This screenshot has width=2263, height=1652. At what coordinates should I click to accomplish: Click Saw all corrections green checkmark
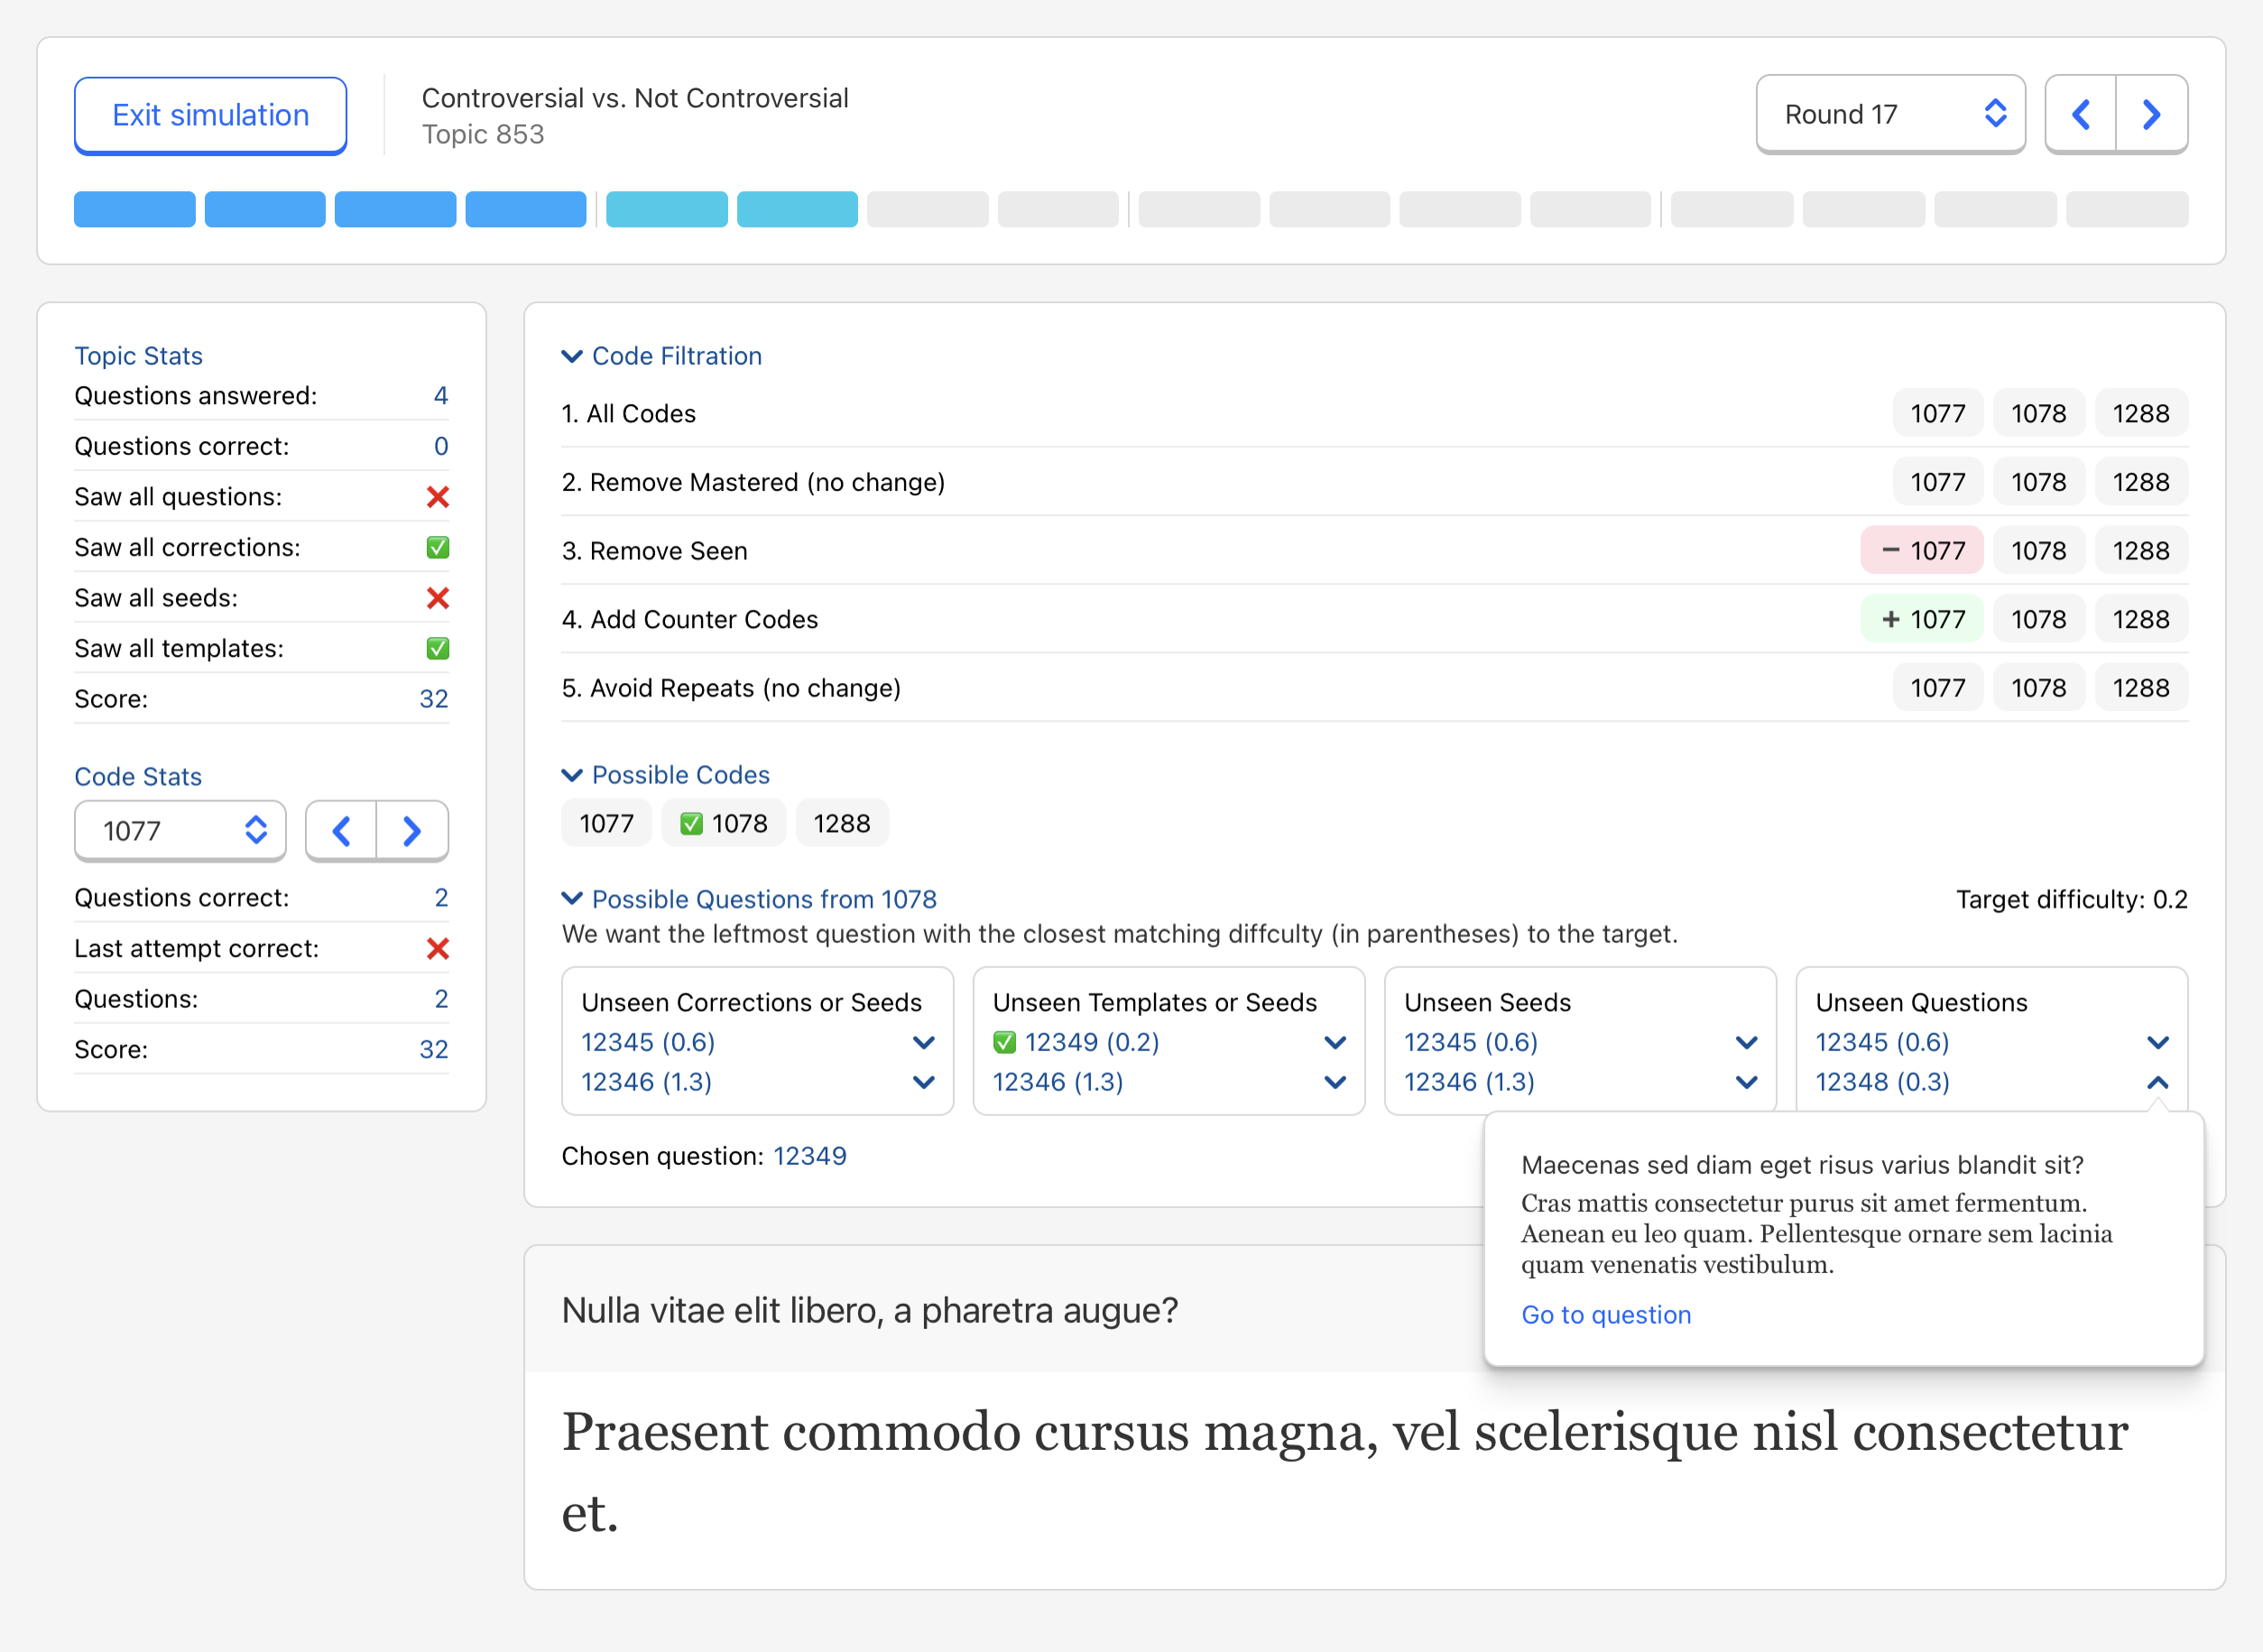click(437, 548)
